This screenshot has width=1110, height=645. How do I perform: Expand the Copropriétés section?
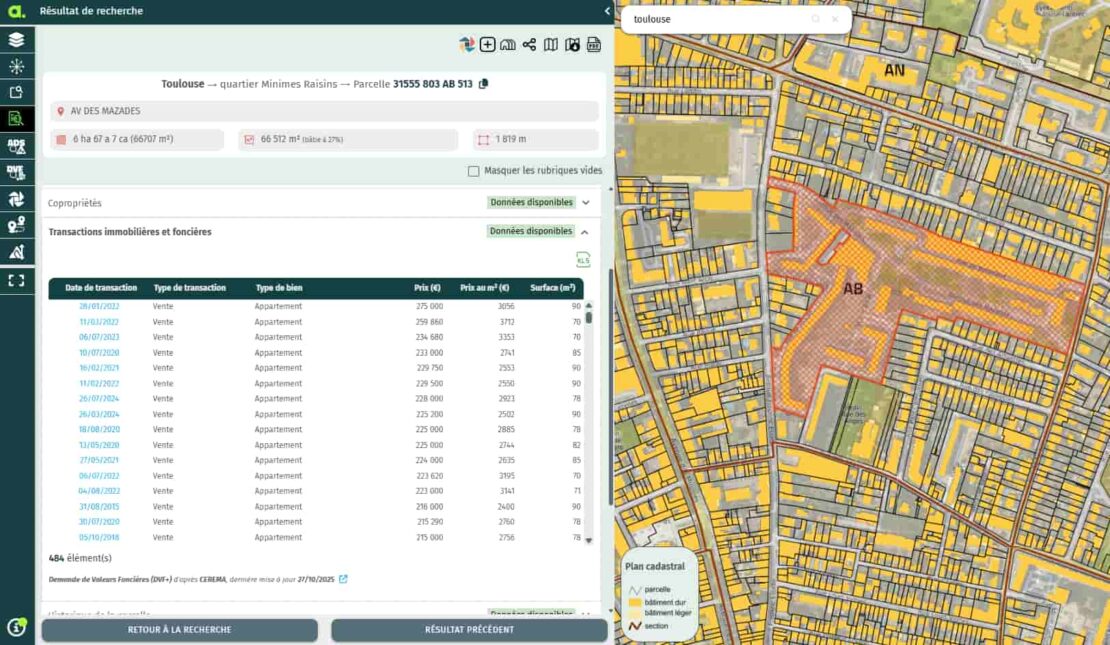(x=586, y=203)
